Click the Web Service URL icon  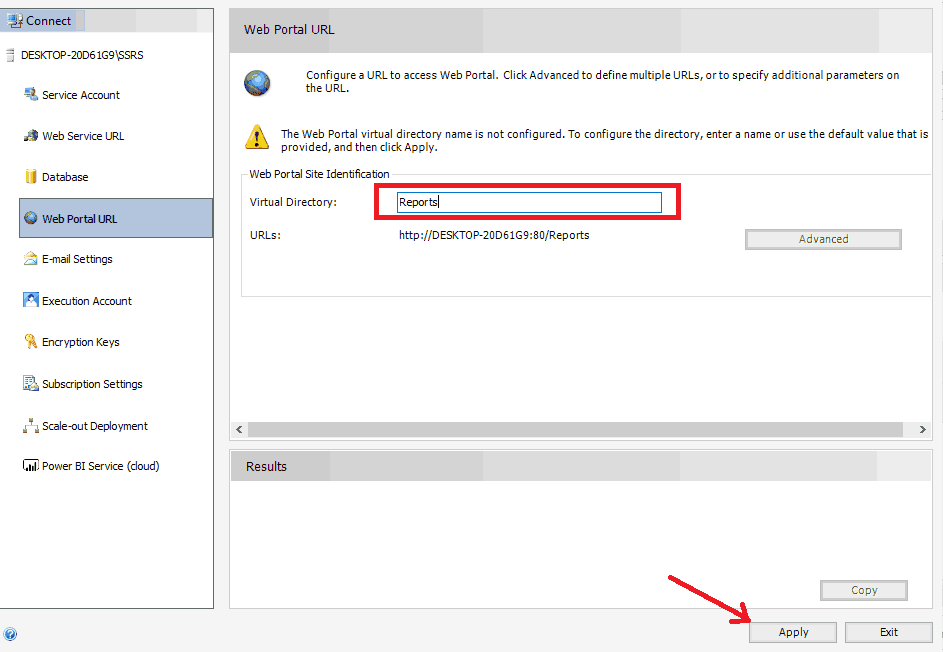point(30,136)
